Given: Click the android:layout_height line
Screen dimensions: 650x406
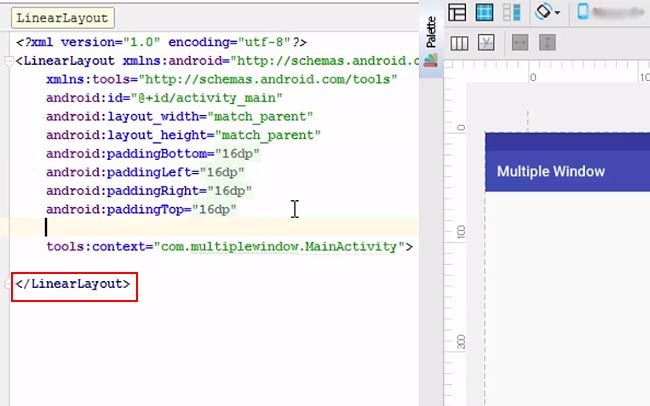Looking at the screenshot, I should [x=183, y=135].
